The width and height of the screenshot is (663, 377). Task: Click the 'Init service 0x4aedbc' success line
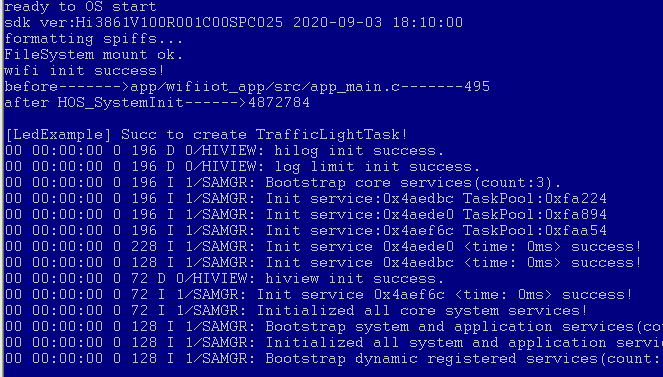(x=323, y=263)
